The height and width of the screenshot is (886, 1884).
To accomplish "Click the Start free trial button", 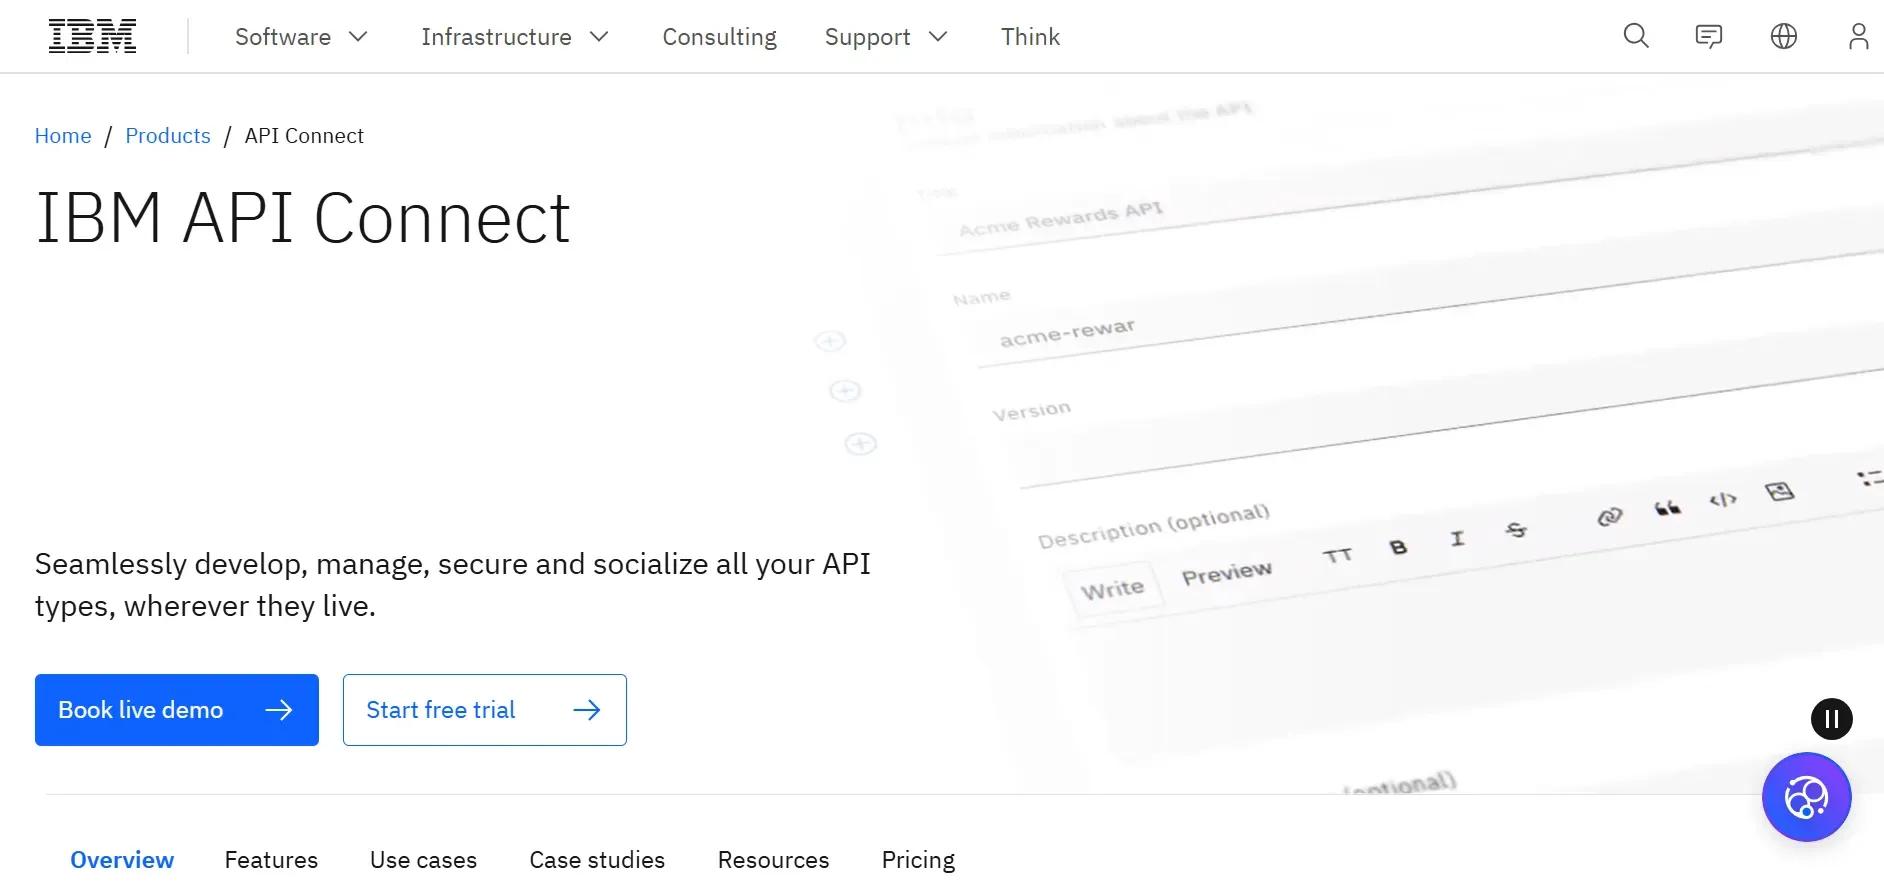I will 485,710.
